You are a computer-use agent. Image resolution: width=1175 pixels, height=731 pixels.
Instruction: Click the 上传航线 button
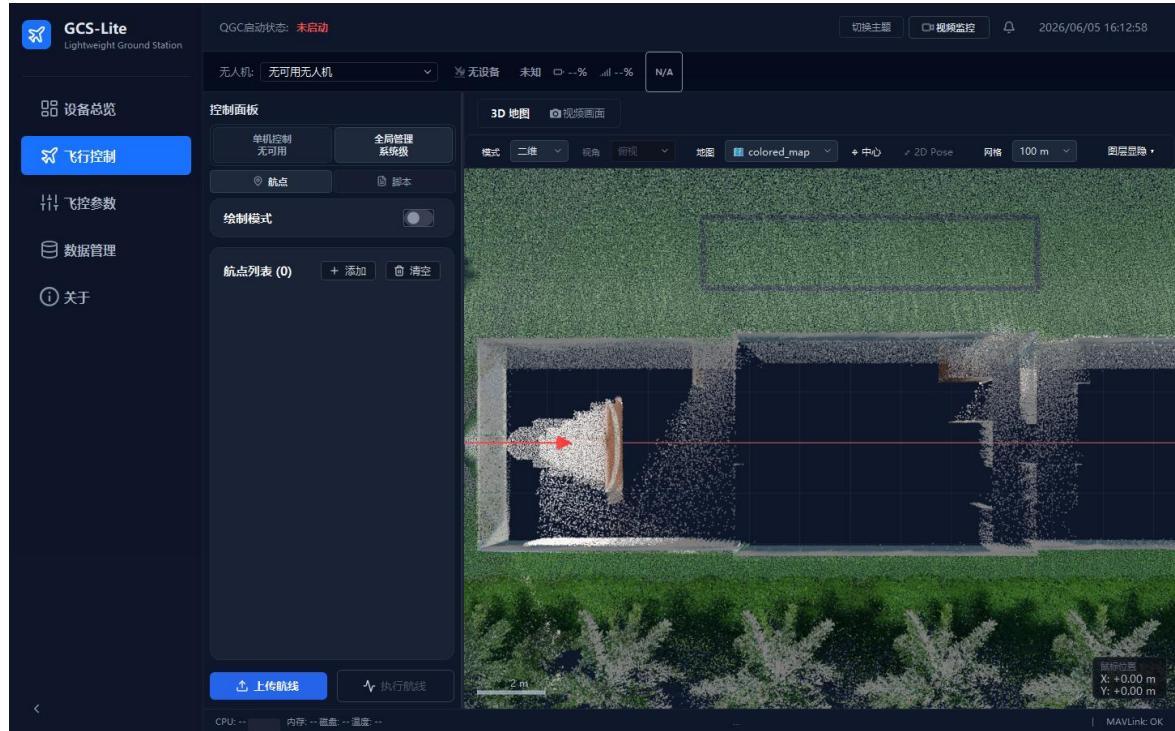pyautogui.click(x=268, y=686)
